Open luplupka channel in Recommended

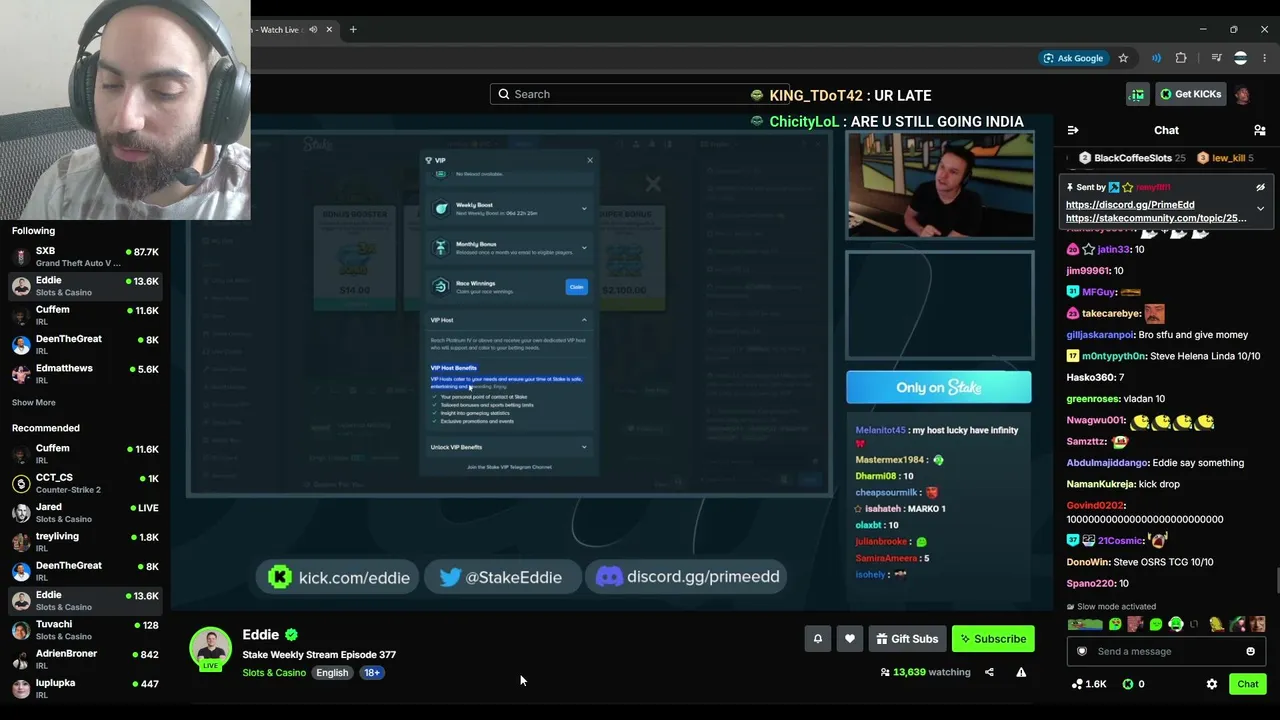click(85, 688)
